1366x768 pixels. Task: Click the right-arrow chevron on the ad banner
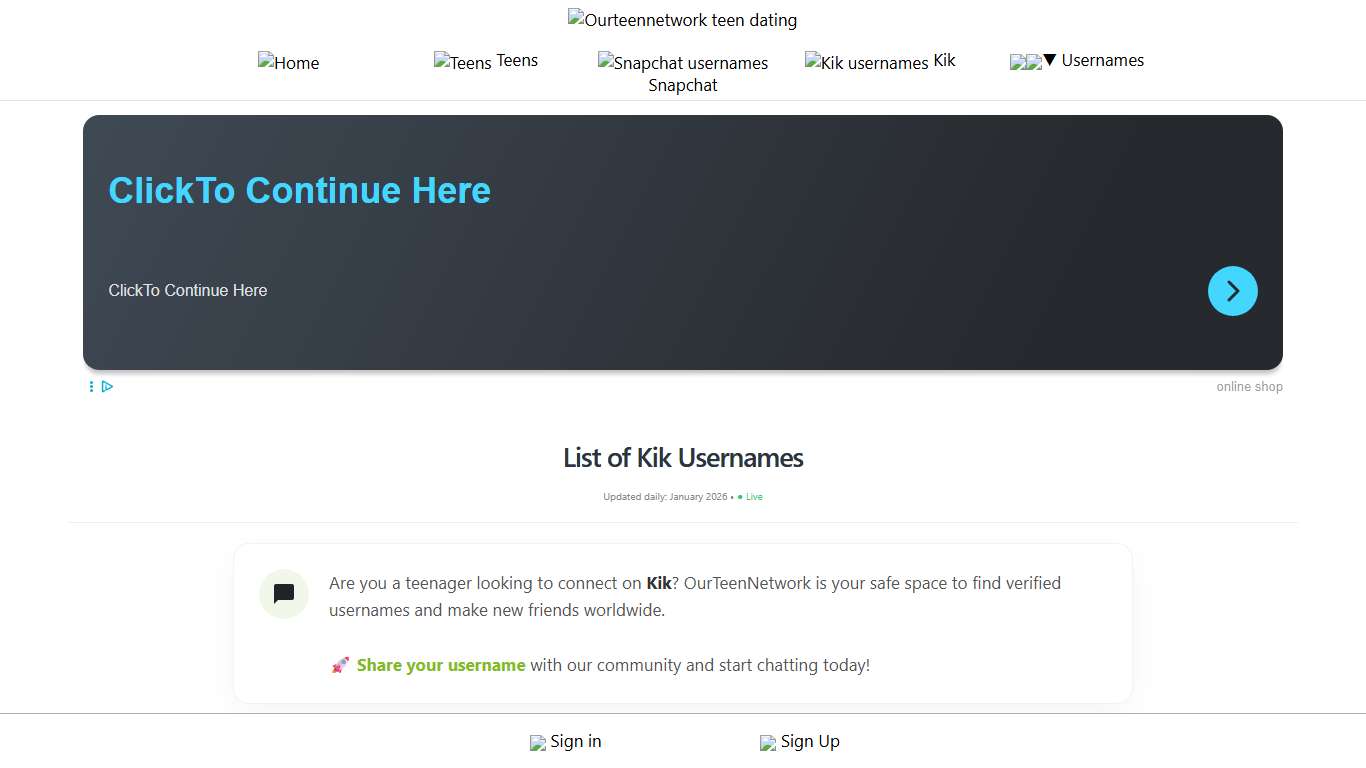1232,290
